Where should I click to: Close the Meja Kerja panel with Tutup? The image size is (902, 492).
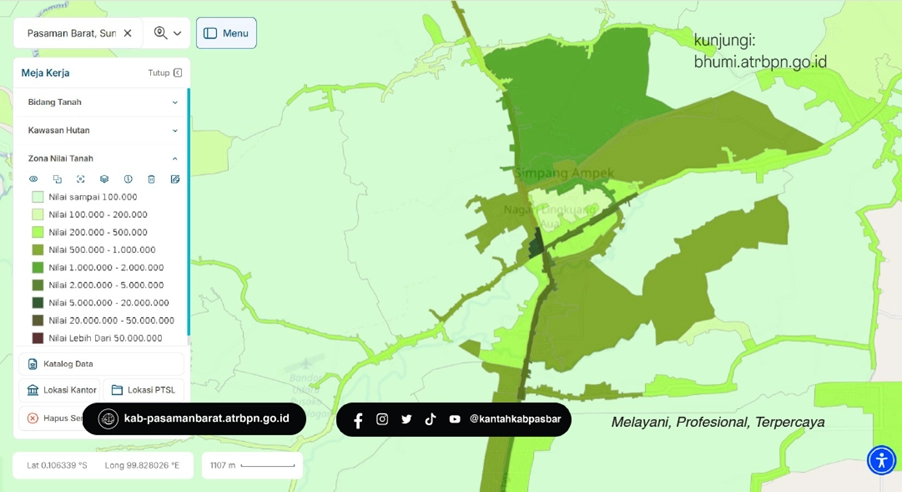(164, 73)
